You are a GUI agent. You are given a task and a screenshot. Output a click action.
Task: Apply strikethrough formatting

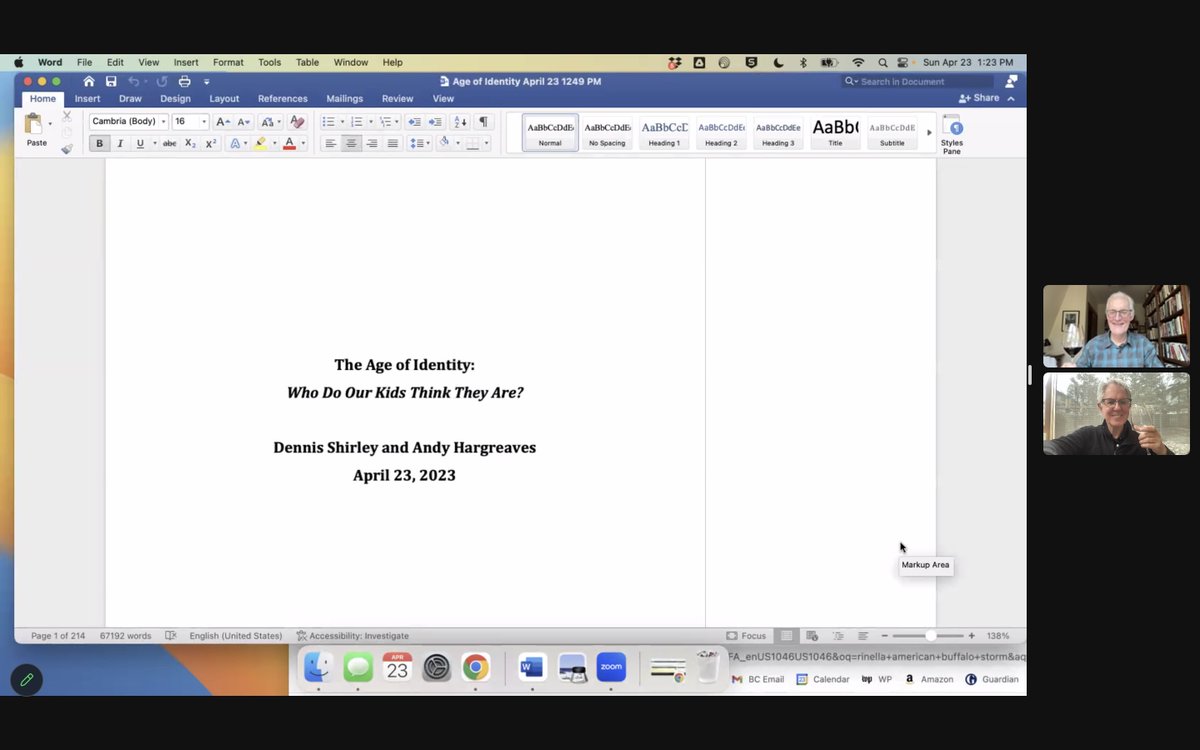170,143
